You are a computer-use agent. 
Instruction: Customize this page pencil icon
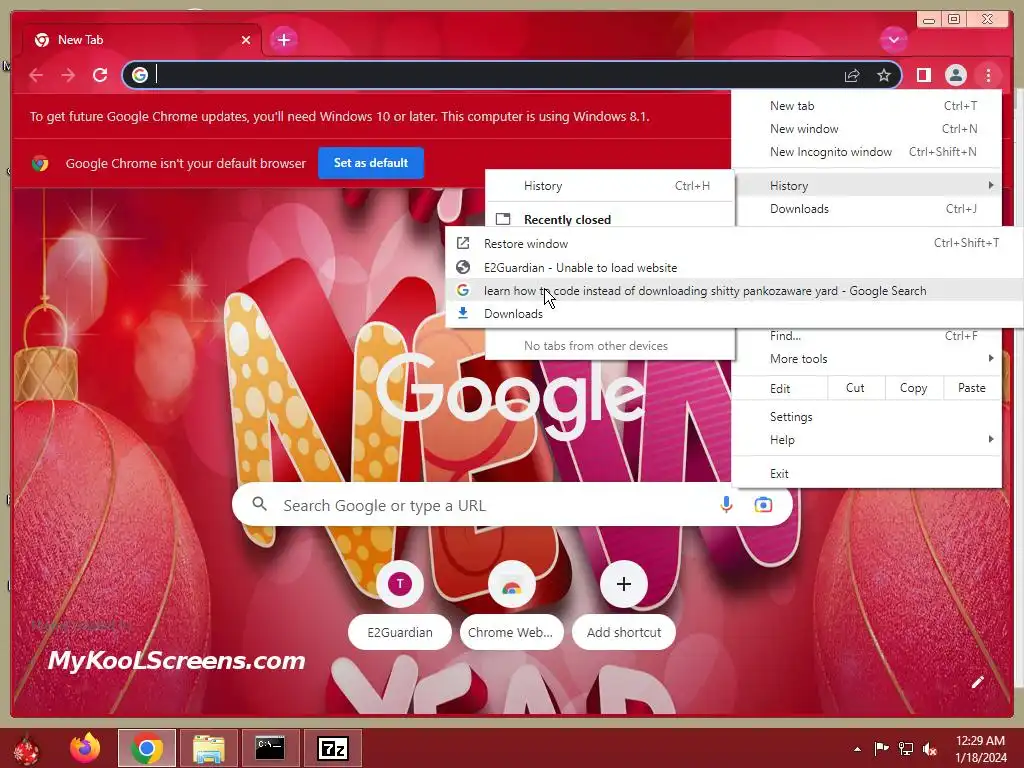(x=977, y=682)
